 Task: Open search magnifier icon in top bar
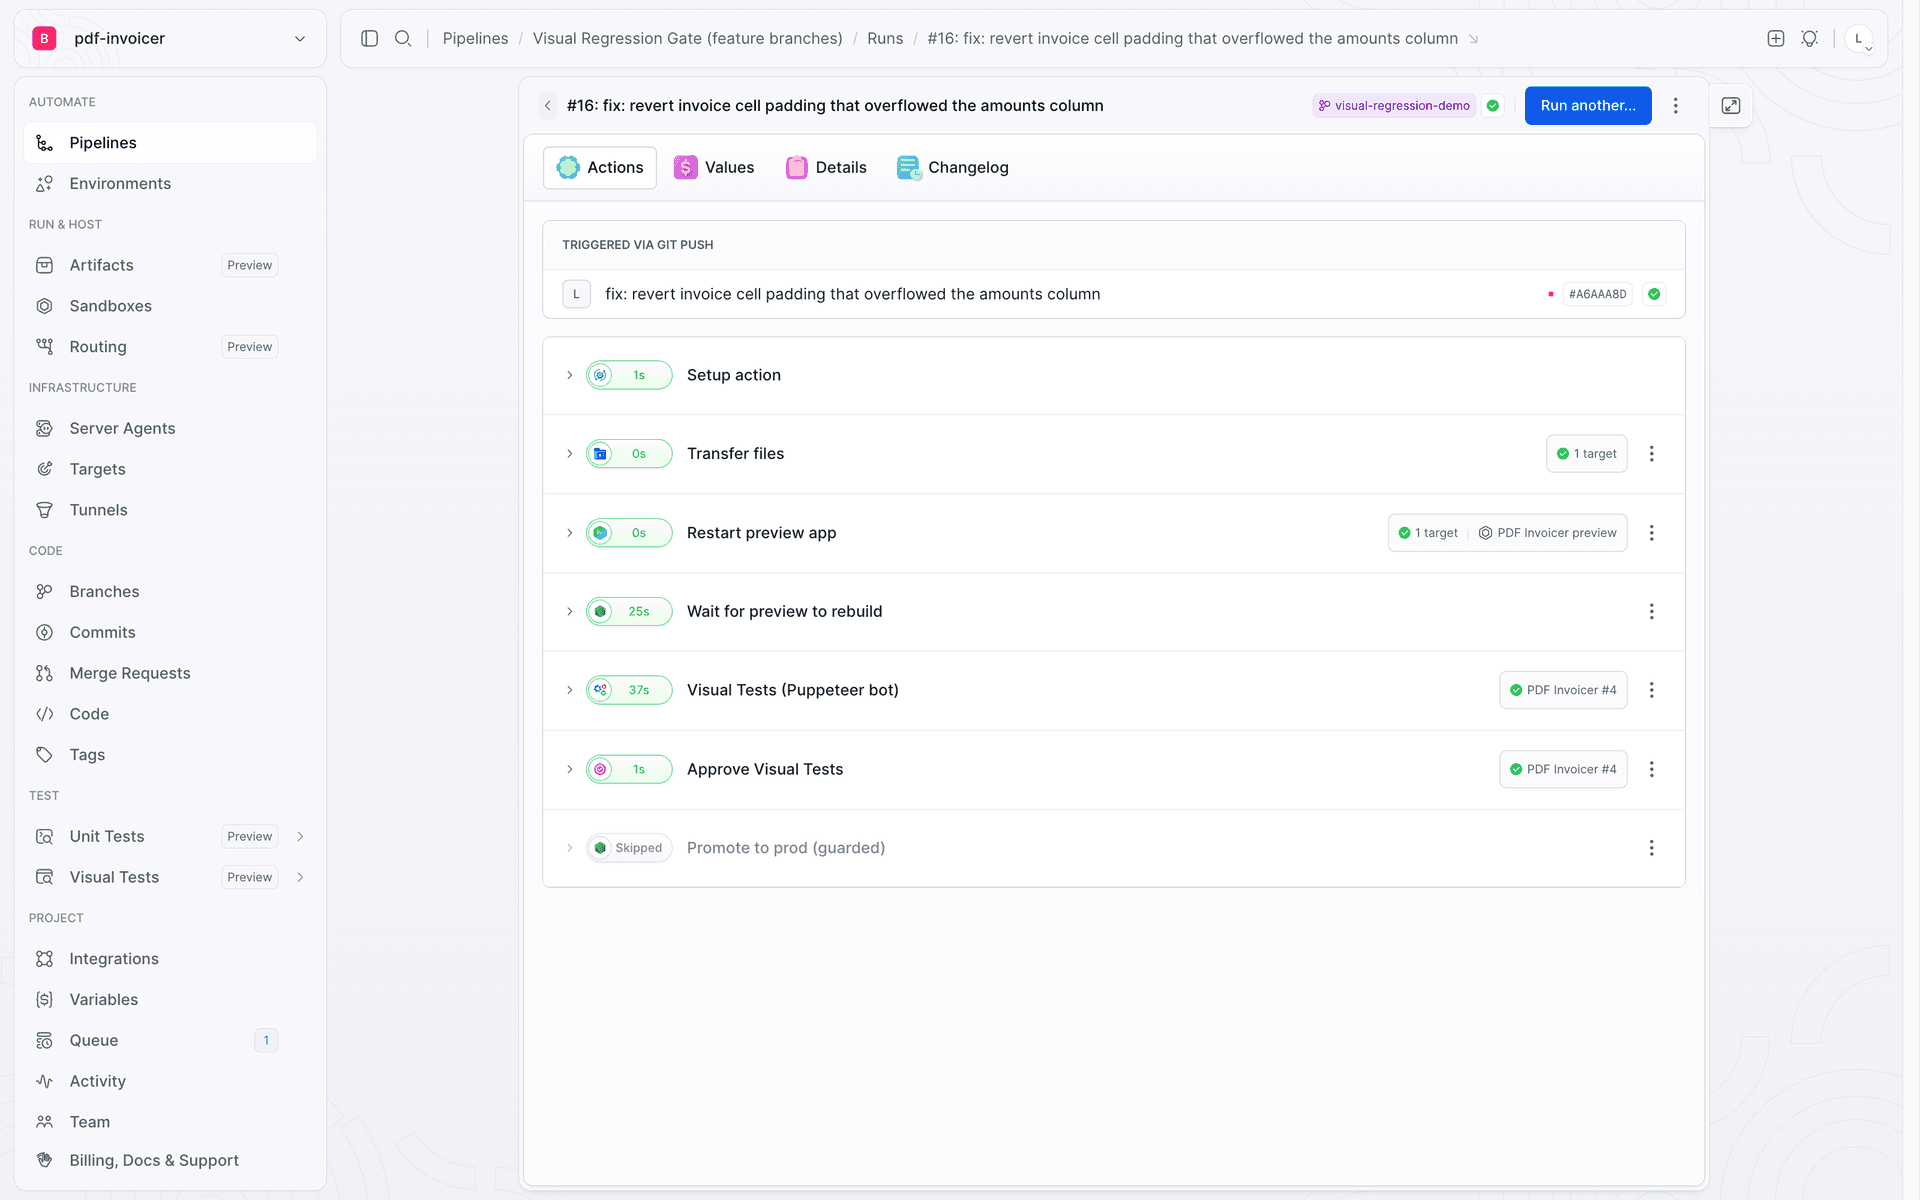pyautogui.click(x=403, y=38)
